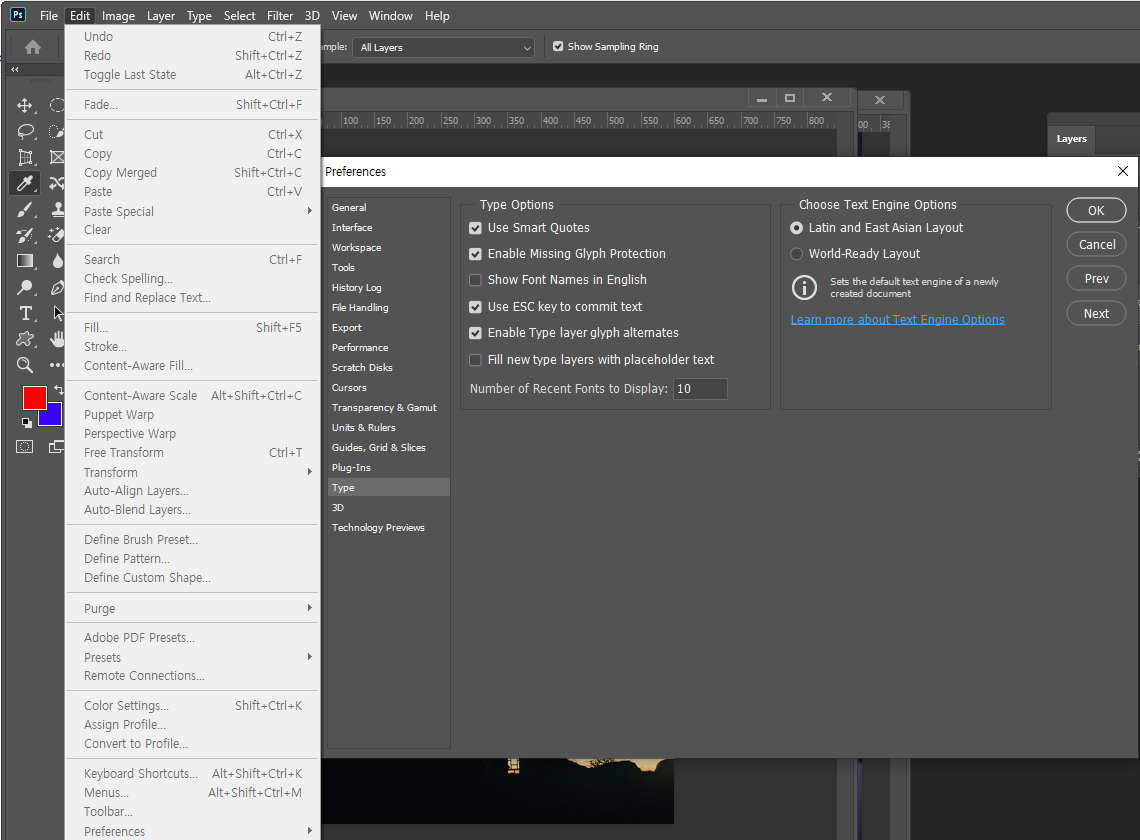Select Latin and East Asian Layout radio

pyautogui.click(x=797, y=228)
